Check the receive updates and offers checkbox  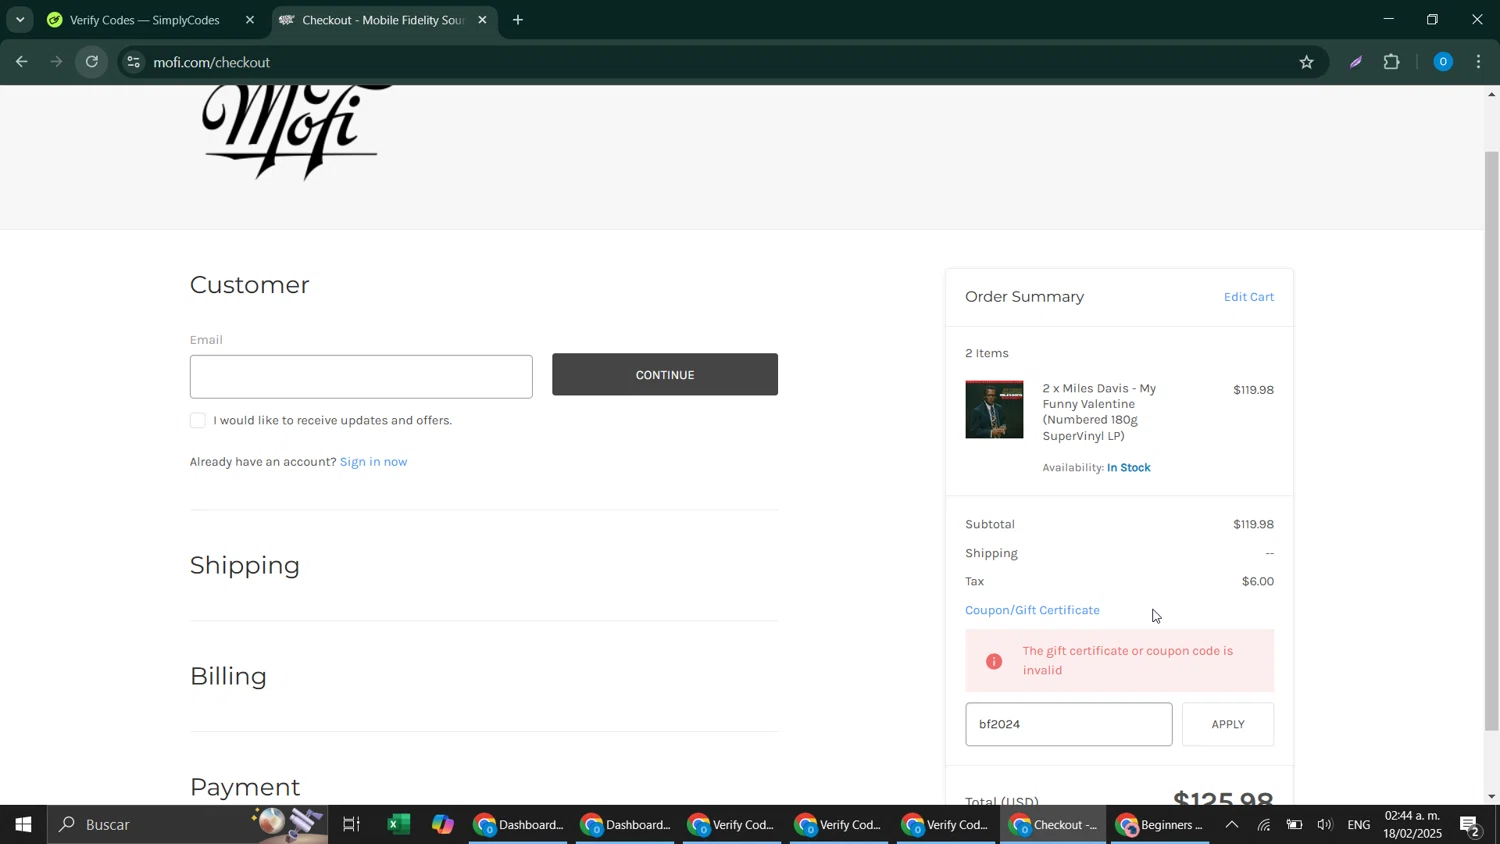pyautogui.click(x=198, y=421)
